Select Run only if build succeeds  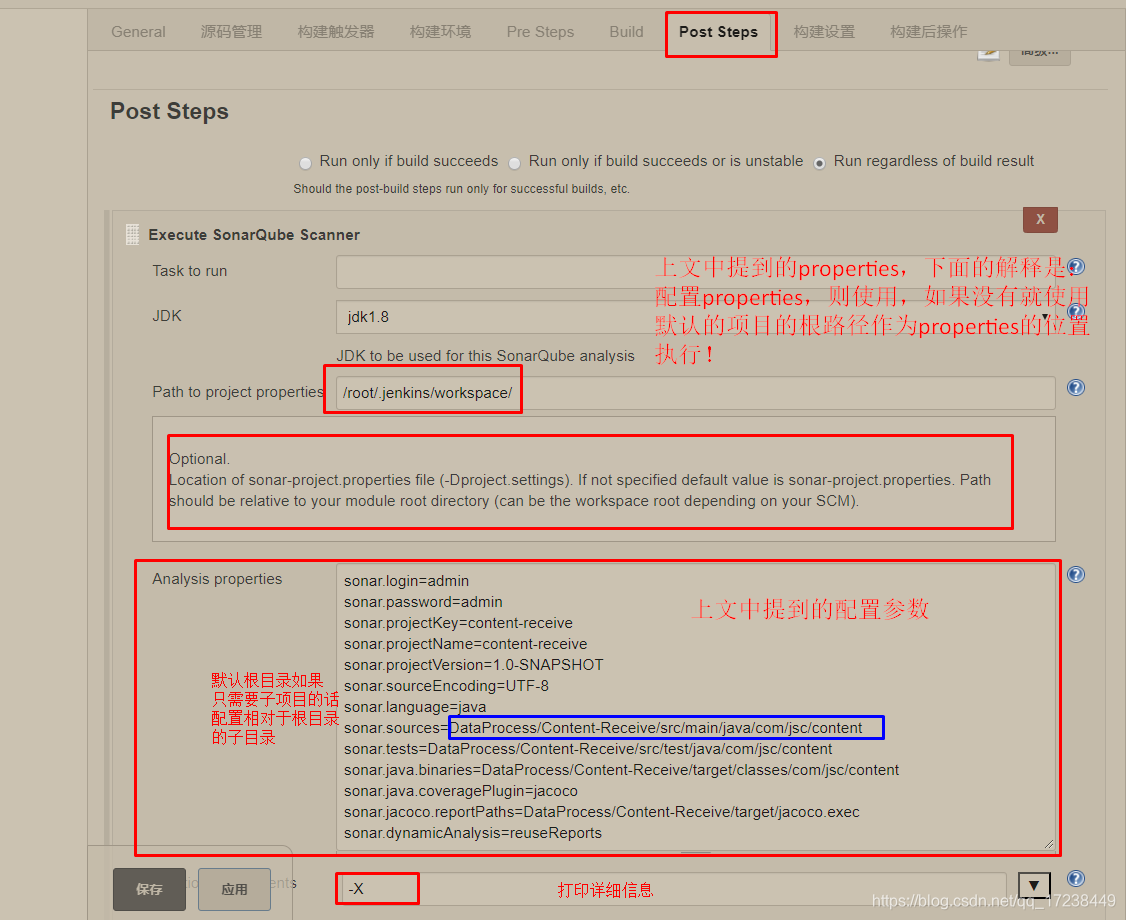coord(305,163)
